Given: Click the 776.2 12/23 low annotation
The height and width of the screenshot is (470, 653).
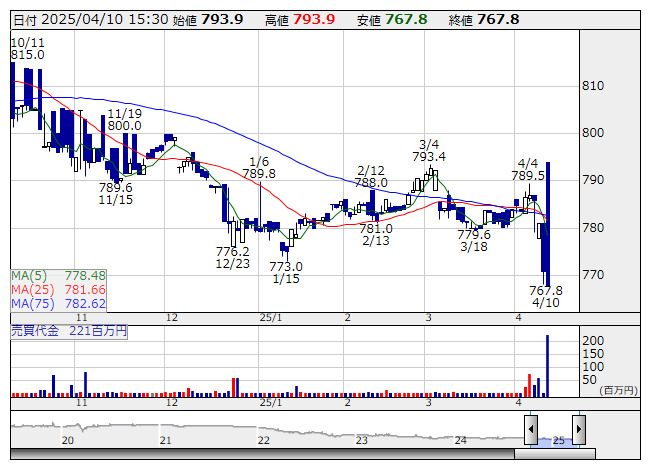Looking at the screenshot, I should [233, 257].
